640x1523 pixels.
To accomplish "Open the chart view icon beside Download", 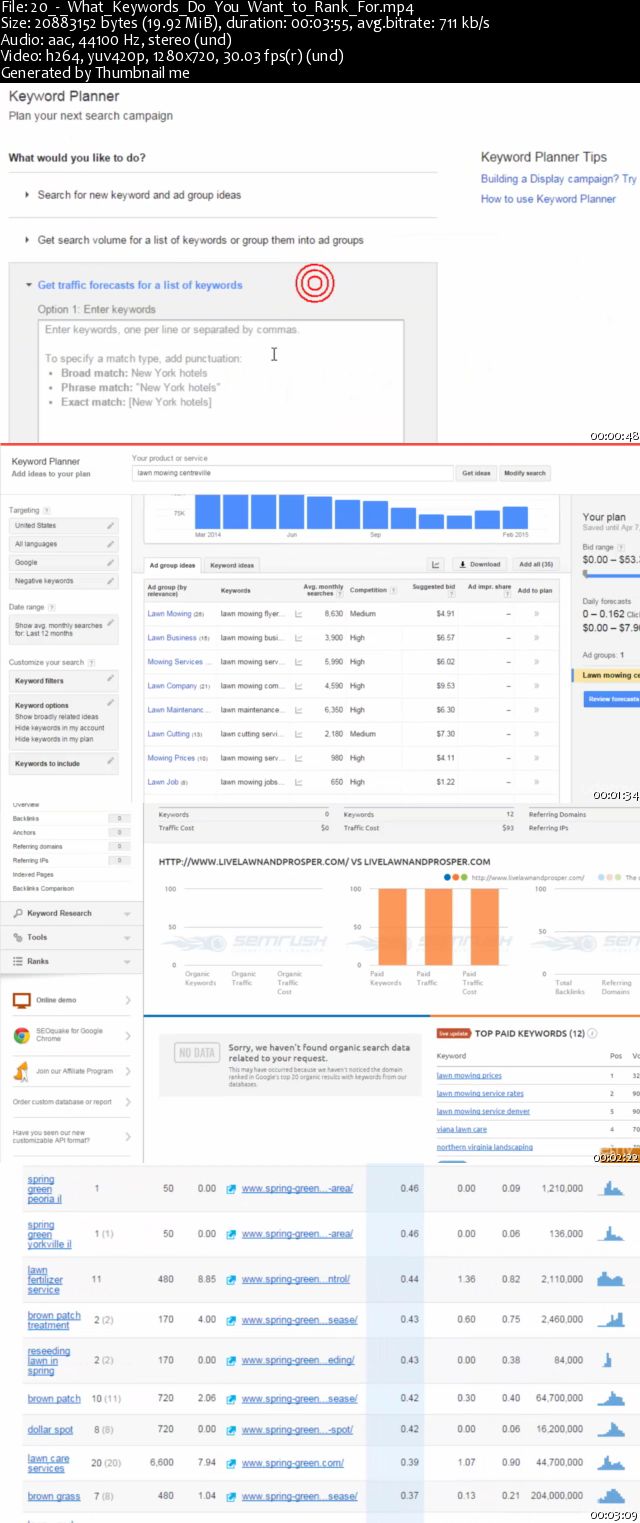I will click(x=436, y=565).
